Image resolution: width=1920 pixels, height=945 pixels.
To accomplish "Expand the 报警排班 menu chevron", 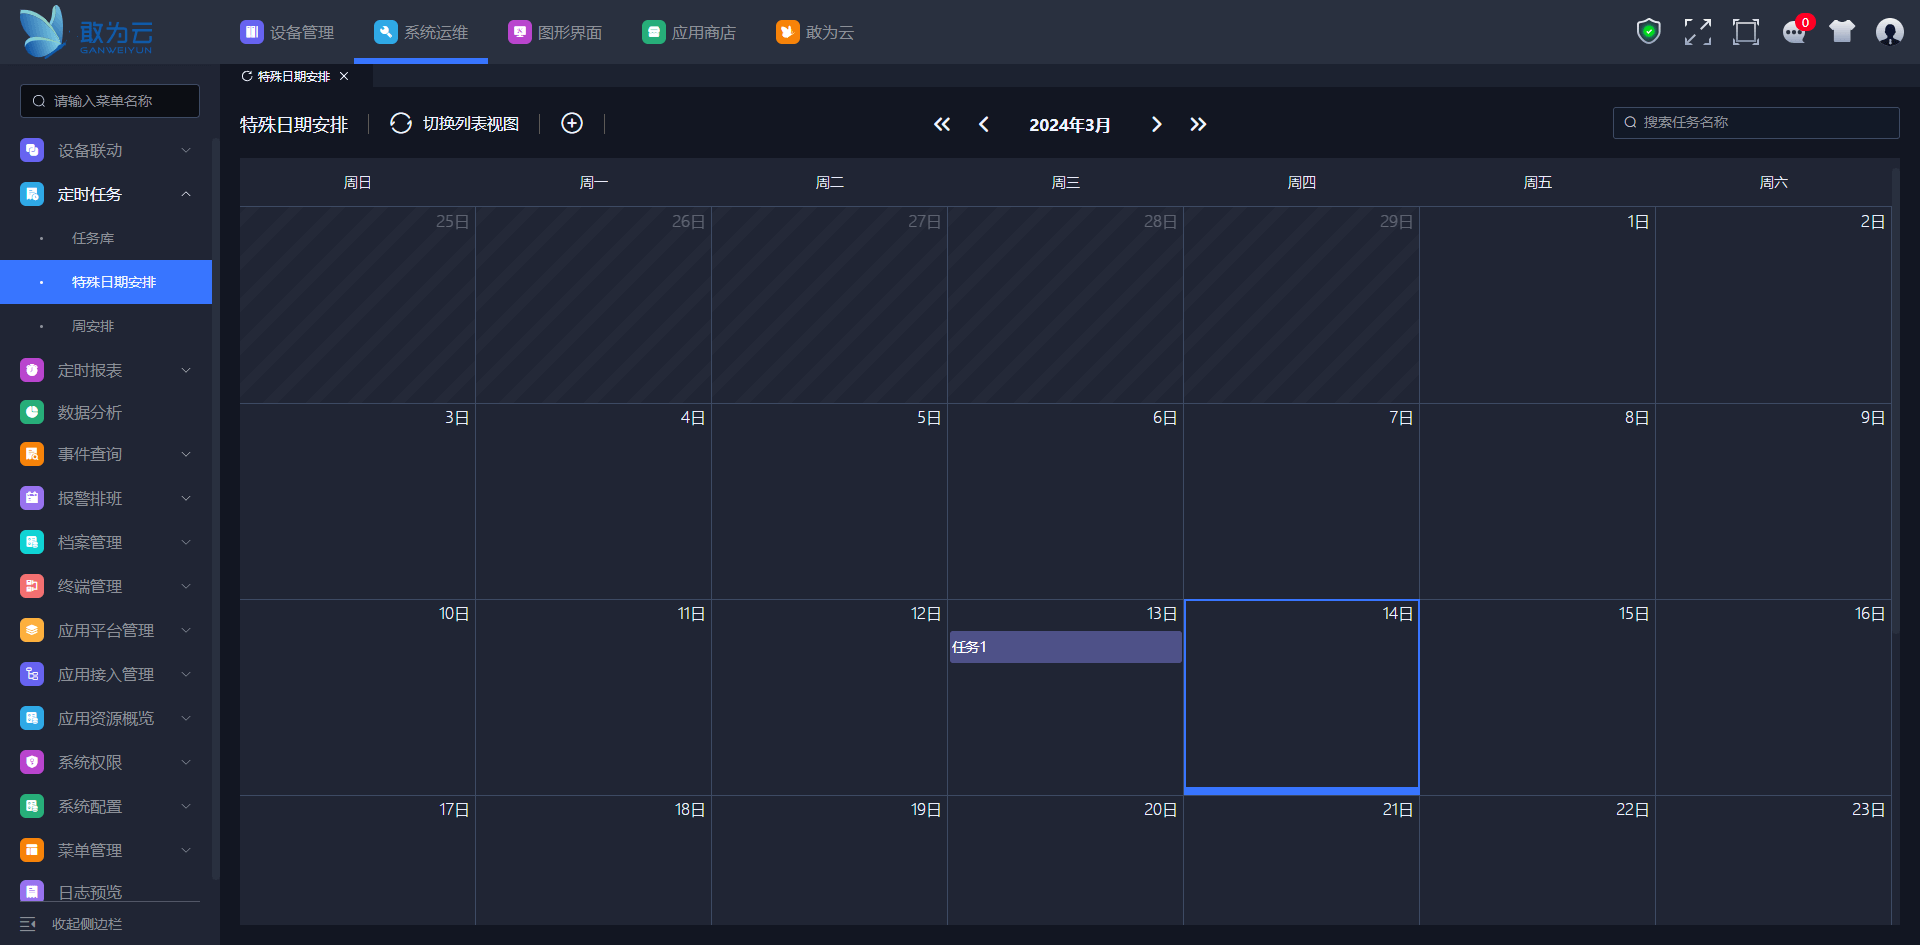I will pyautogui.click(x=186, y=498).
